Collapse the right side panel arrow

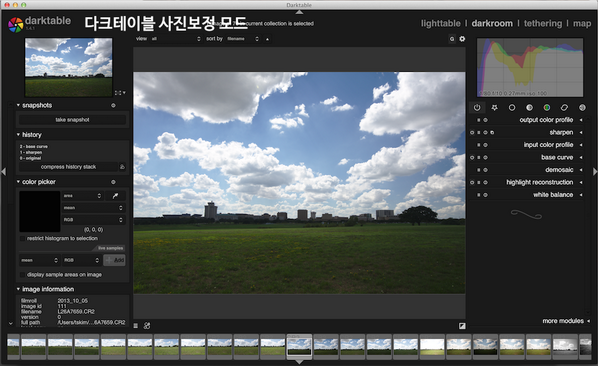pyautogui.click(x=595, y=172)
